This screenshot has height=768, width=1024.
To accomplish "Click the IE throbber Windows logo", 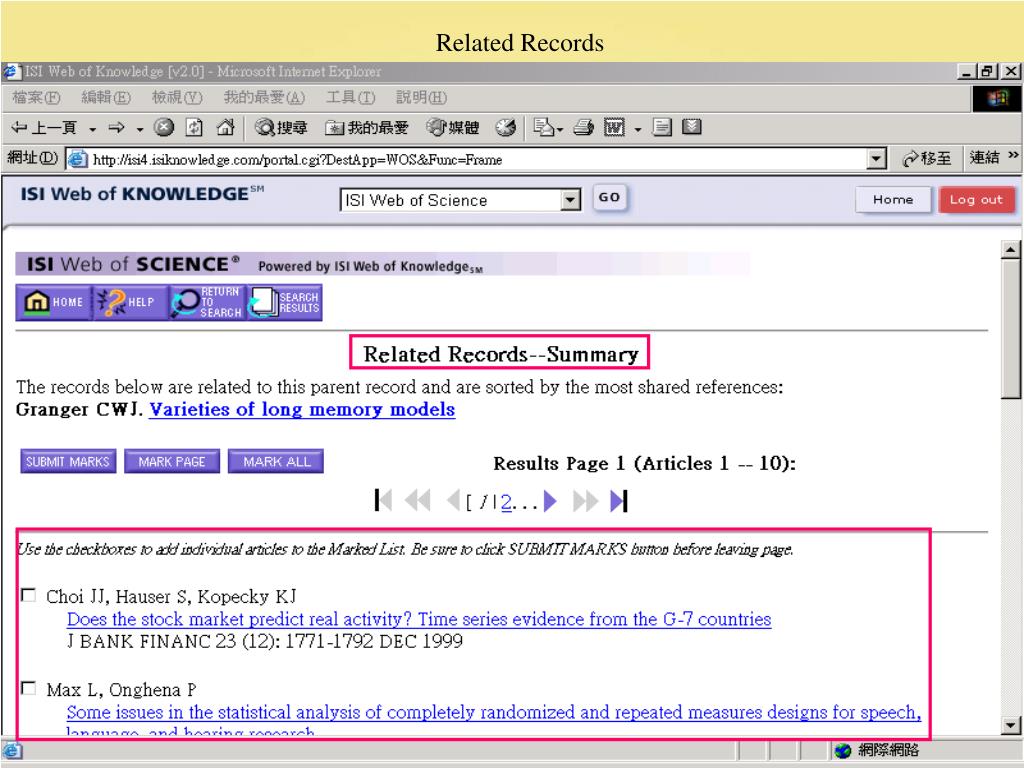I will (996, 99).
